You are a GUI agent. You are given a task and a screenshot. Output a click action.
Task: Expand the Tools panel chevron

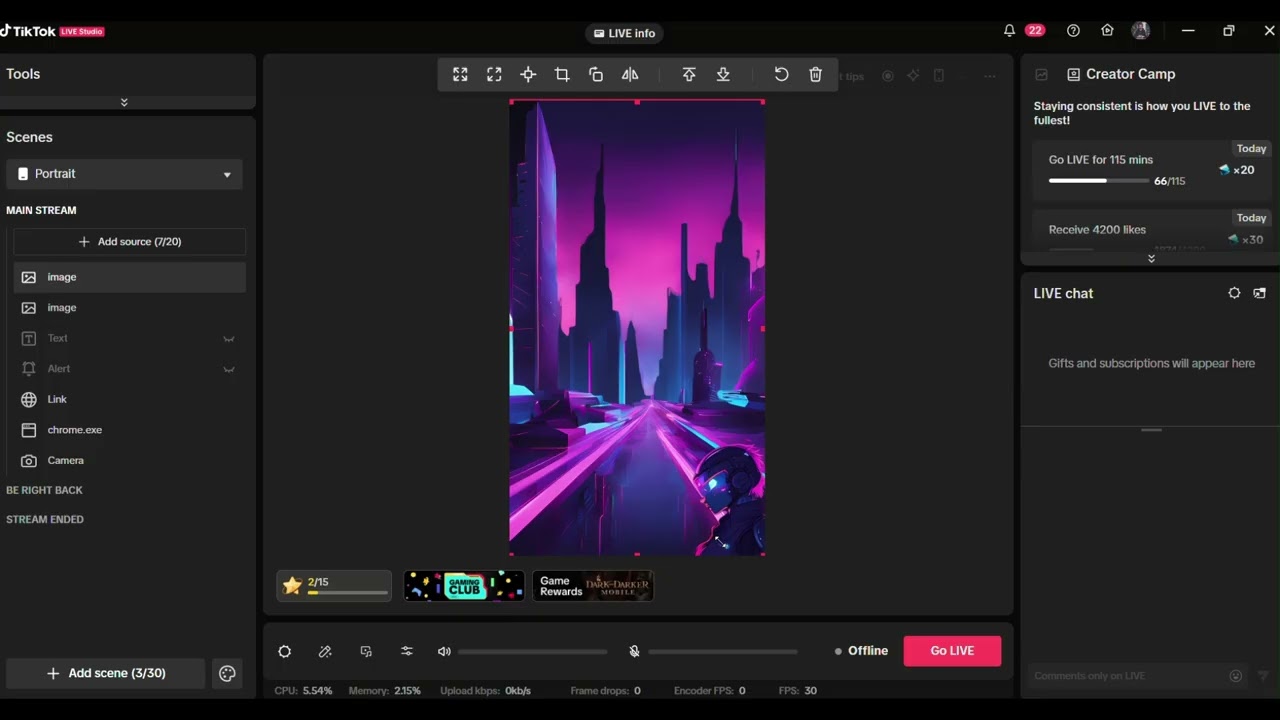click(124, 102)
